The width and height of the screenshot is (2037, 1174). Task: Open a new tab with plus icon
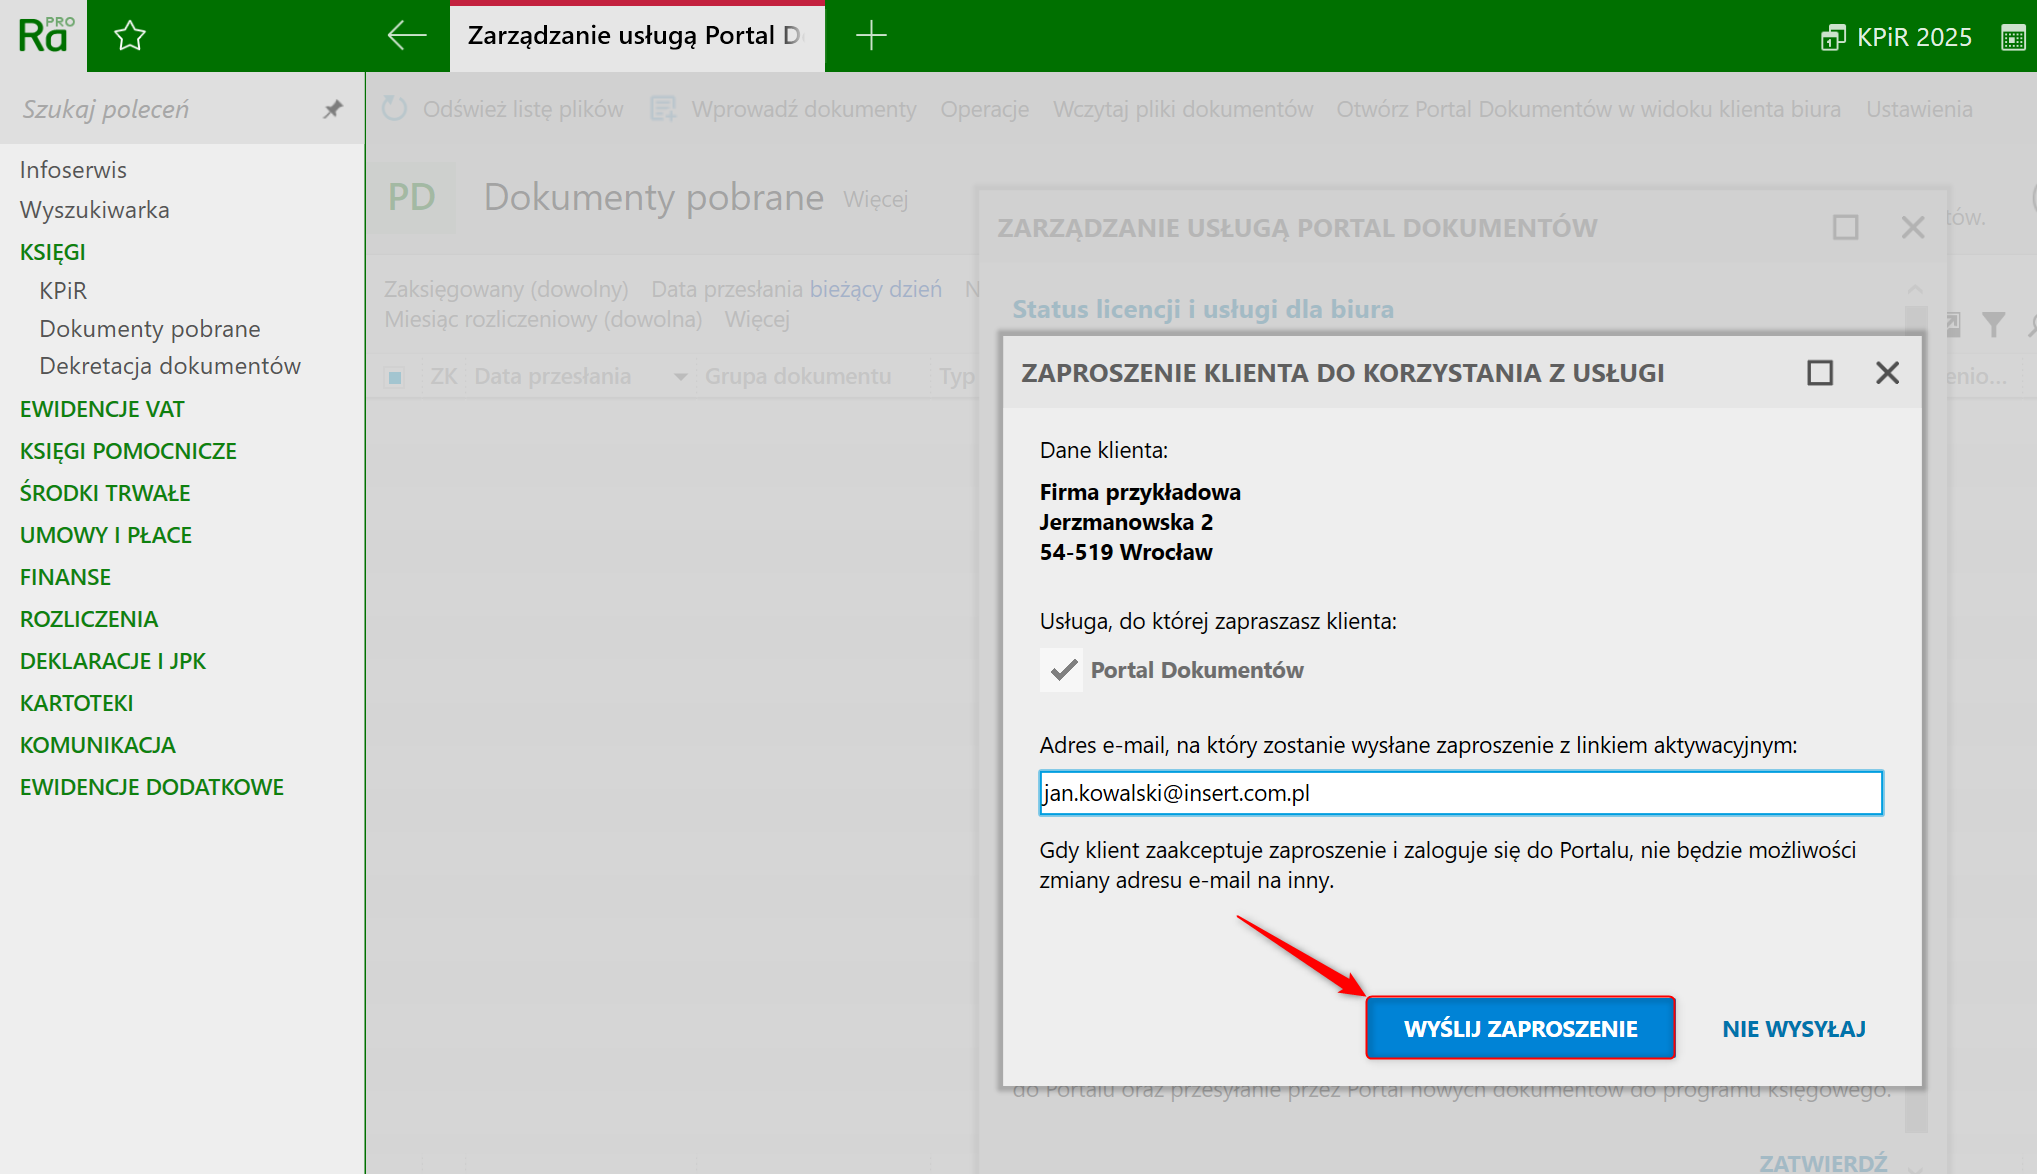click(x=871, y=36)
